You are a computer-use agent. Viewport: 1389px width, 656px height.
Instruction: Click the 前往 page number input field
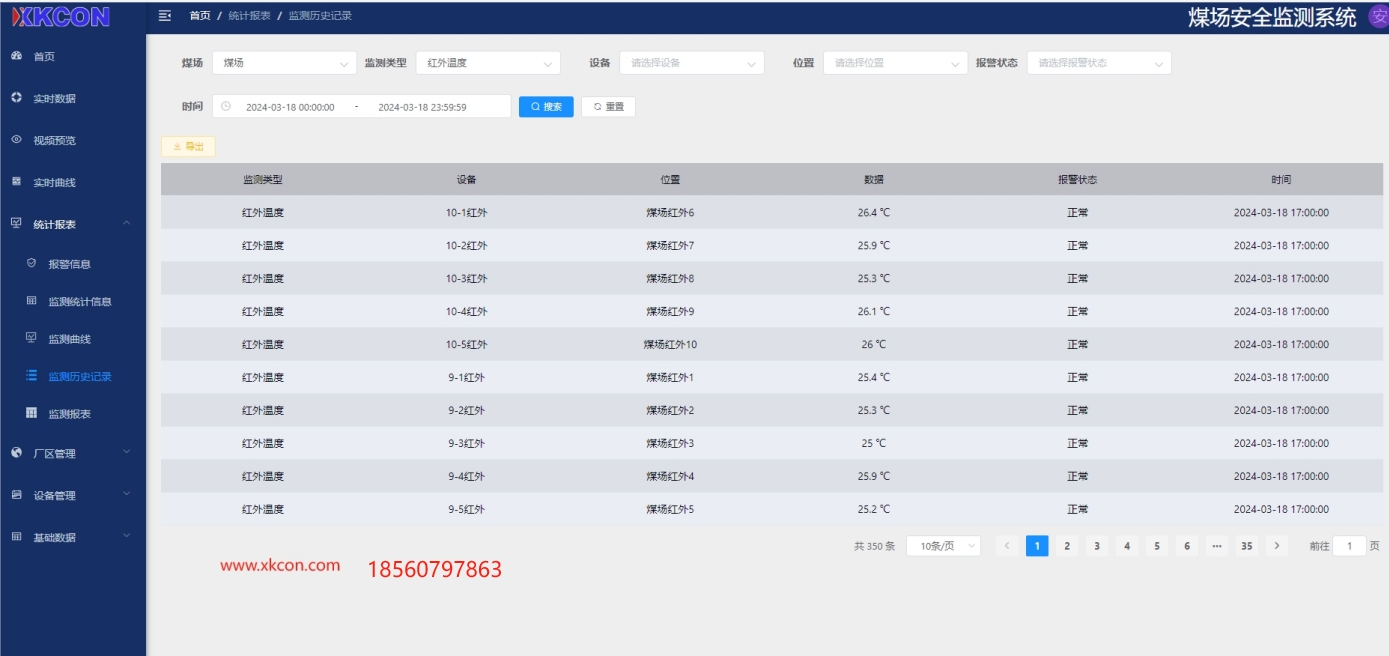[x=1348, y=546]
